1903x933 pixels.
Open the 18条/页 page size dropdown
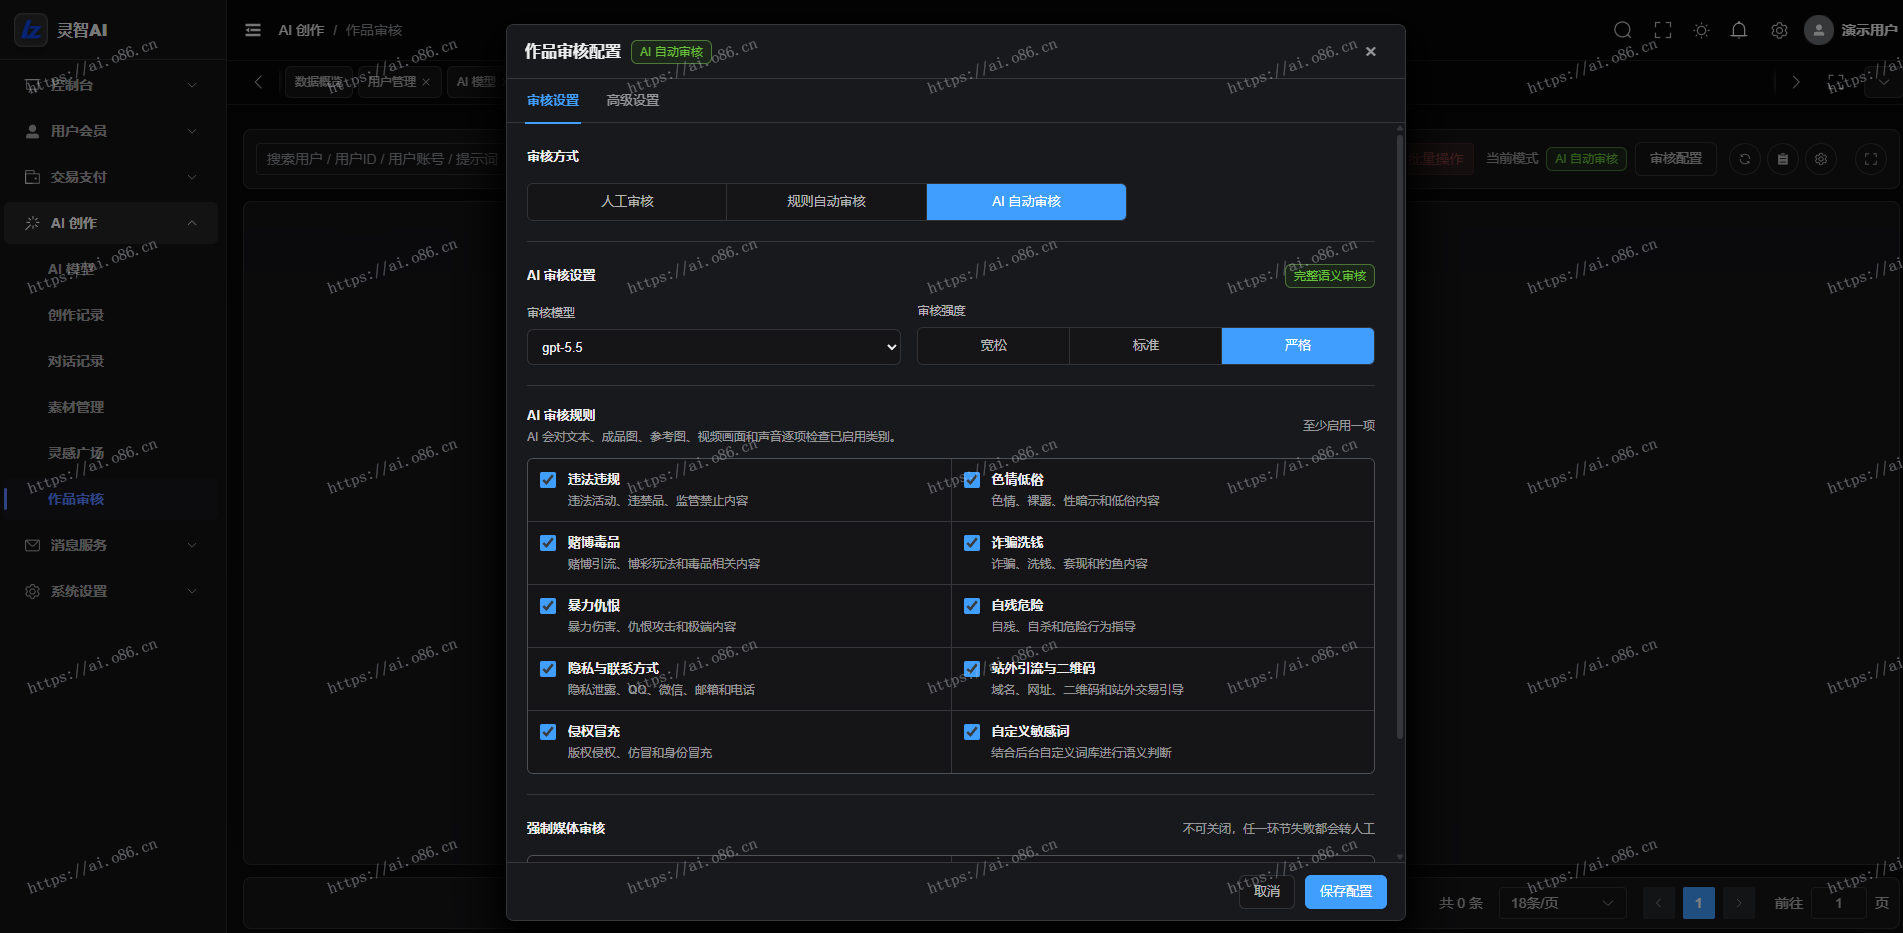click(1563, 903)
